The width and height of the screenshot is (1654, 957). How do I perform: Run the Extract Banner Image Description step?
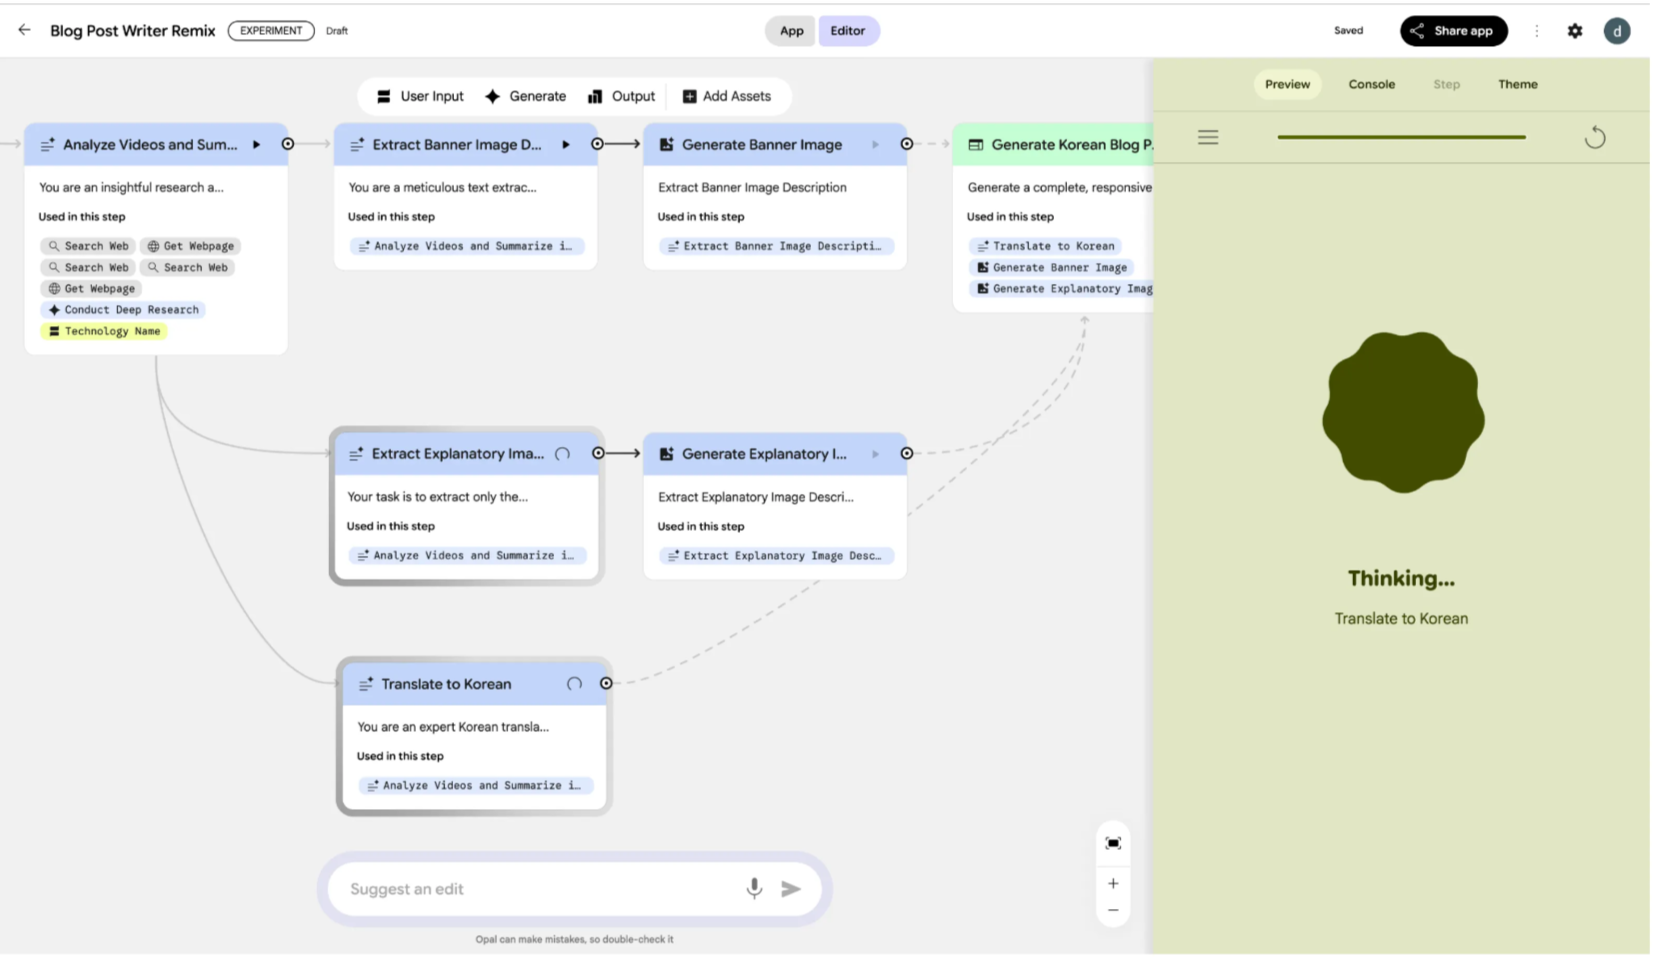(x=566, y=145)
